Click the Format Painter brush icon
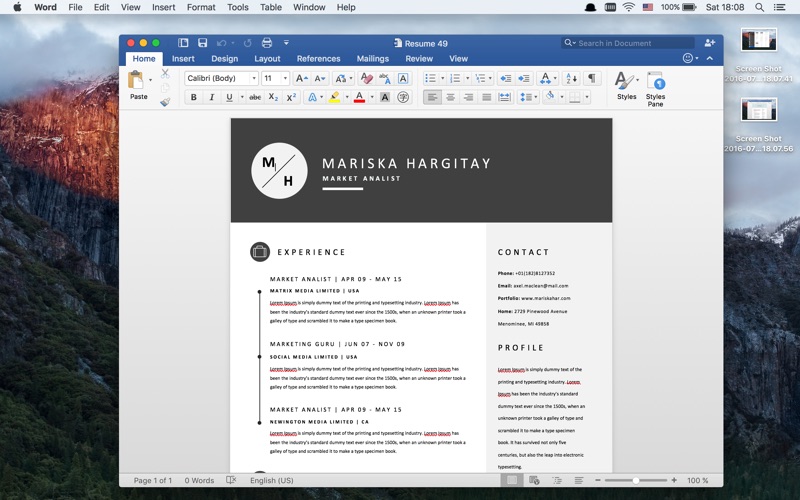Screen dimensions: 800x500 click(x=165, y=101)
